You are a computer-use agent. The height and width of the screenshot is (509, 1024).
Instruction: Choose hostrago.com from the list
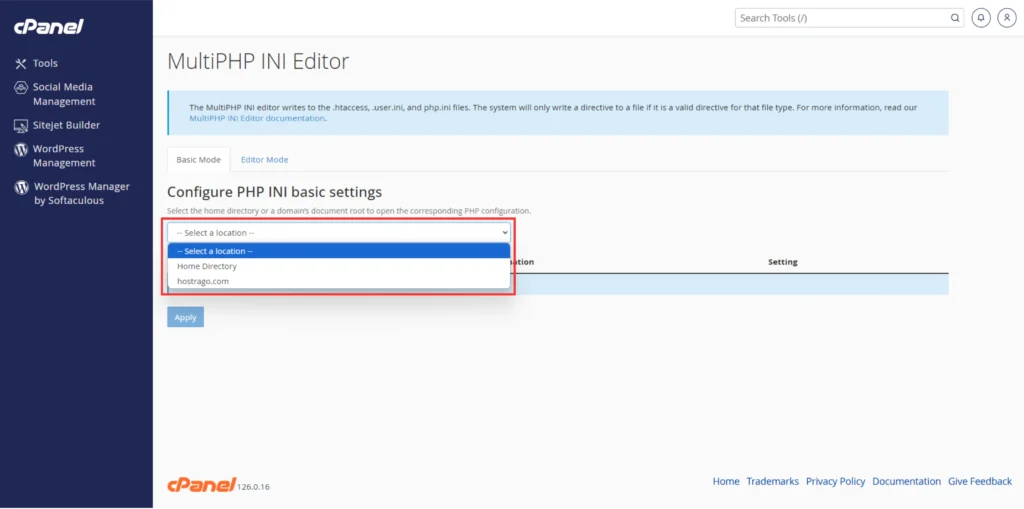point(338,281)
